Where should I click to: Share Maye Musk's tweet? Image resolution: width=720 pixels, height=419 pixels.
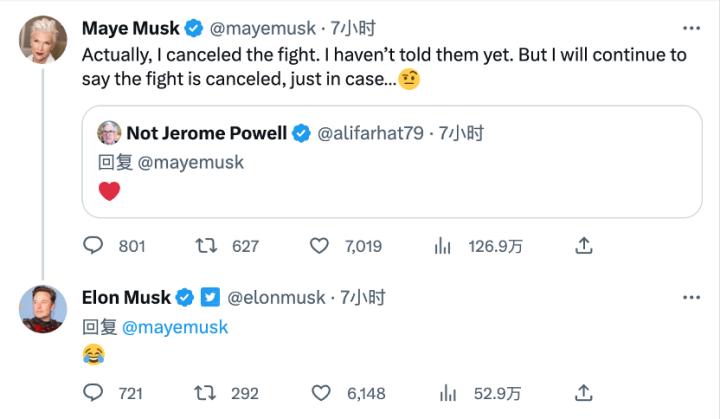click(x=585, y=245)
